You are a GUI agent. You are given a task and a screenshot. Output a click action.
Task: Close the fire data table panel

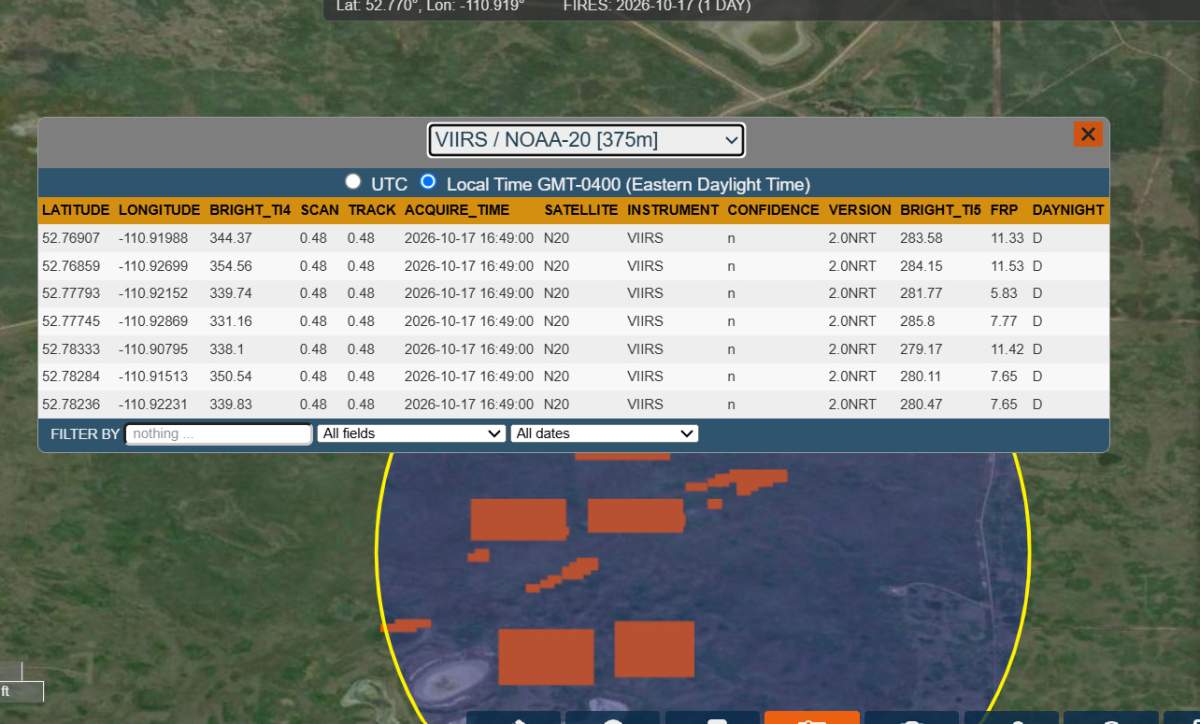point(1088,134)
